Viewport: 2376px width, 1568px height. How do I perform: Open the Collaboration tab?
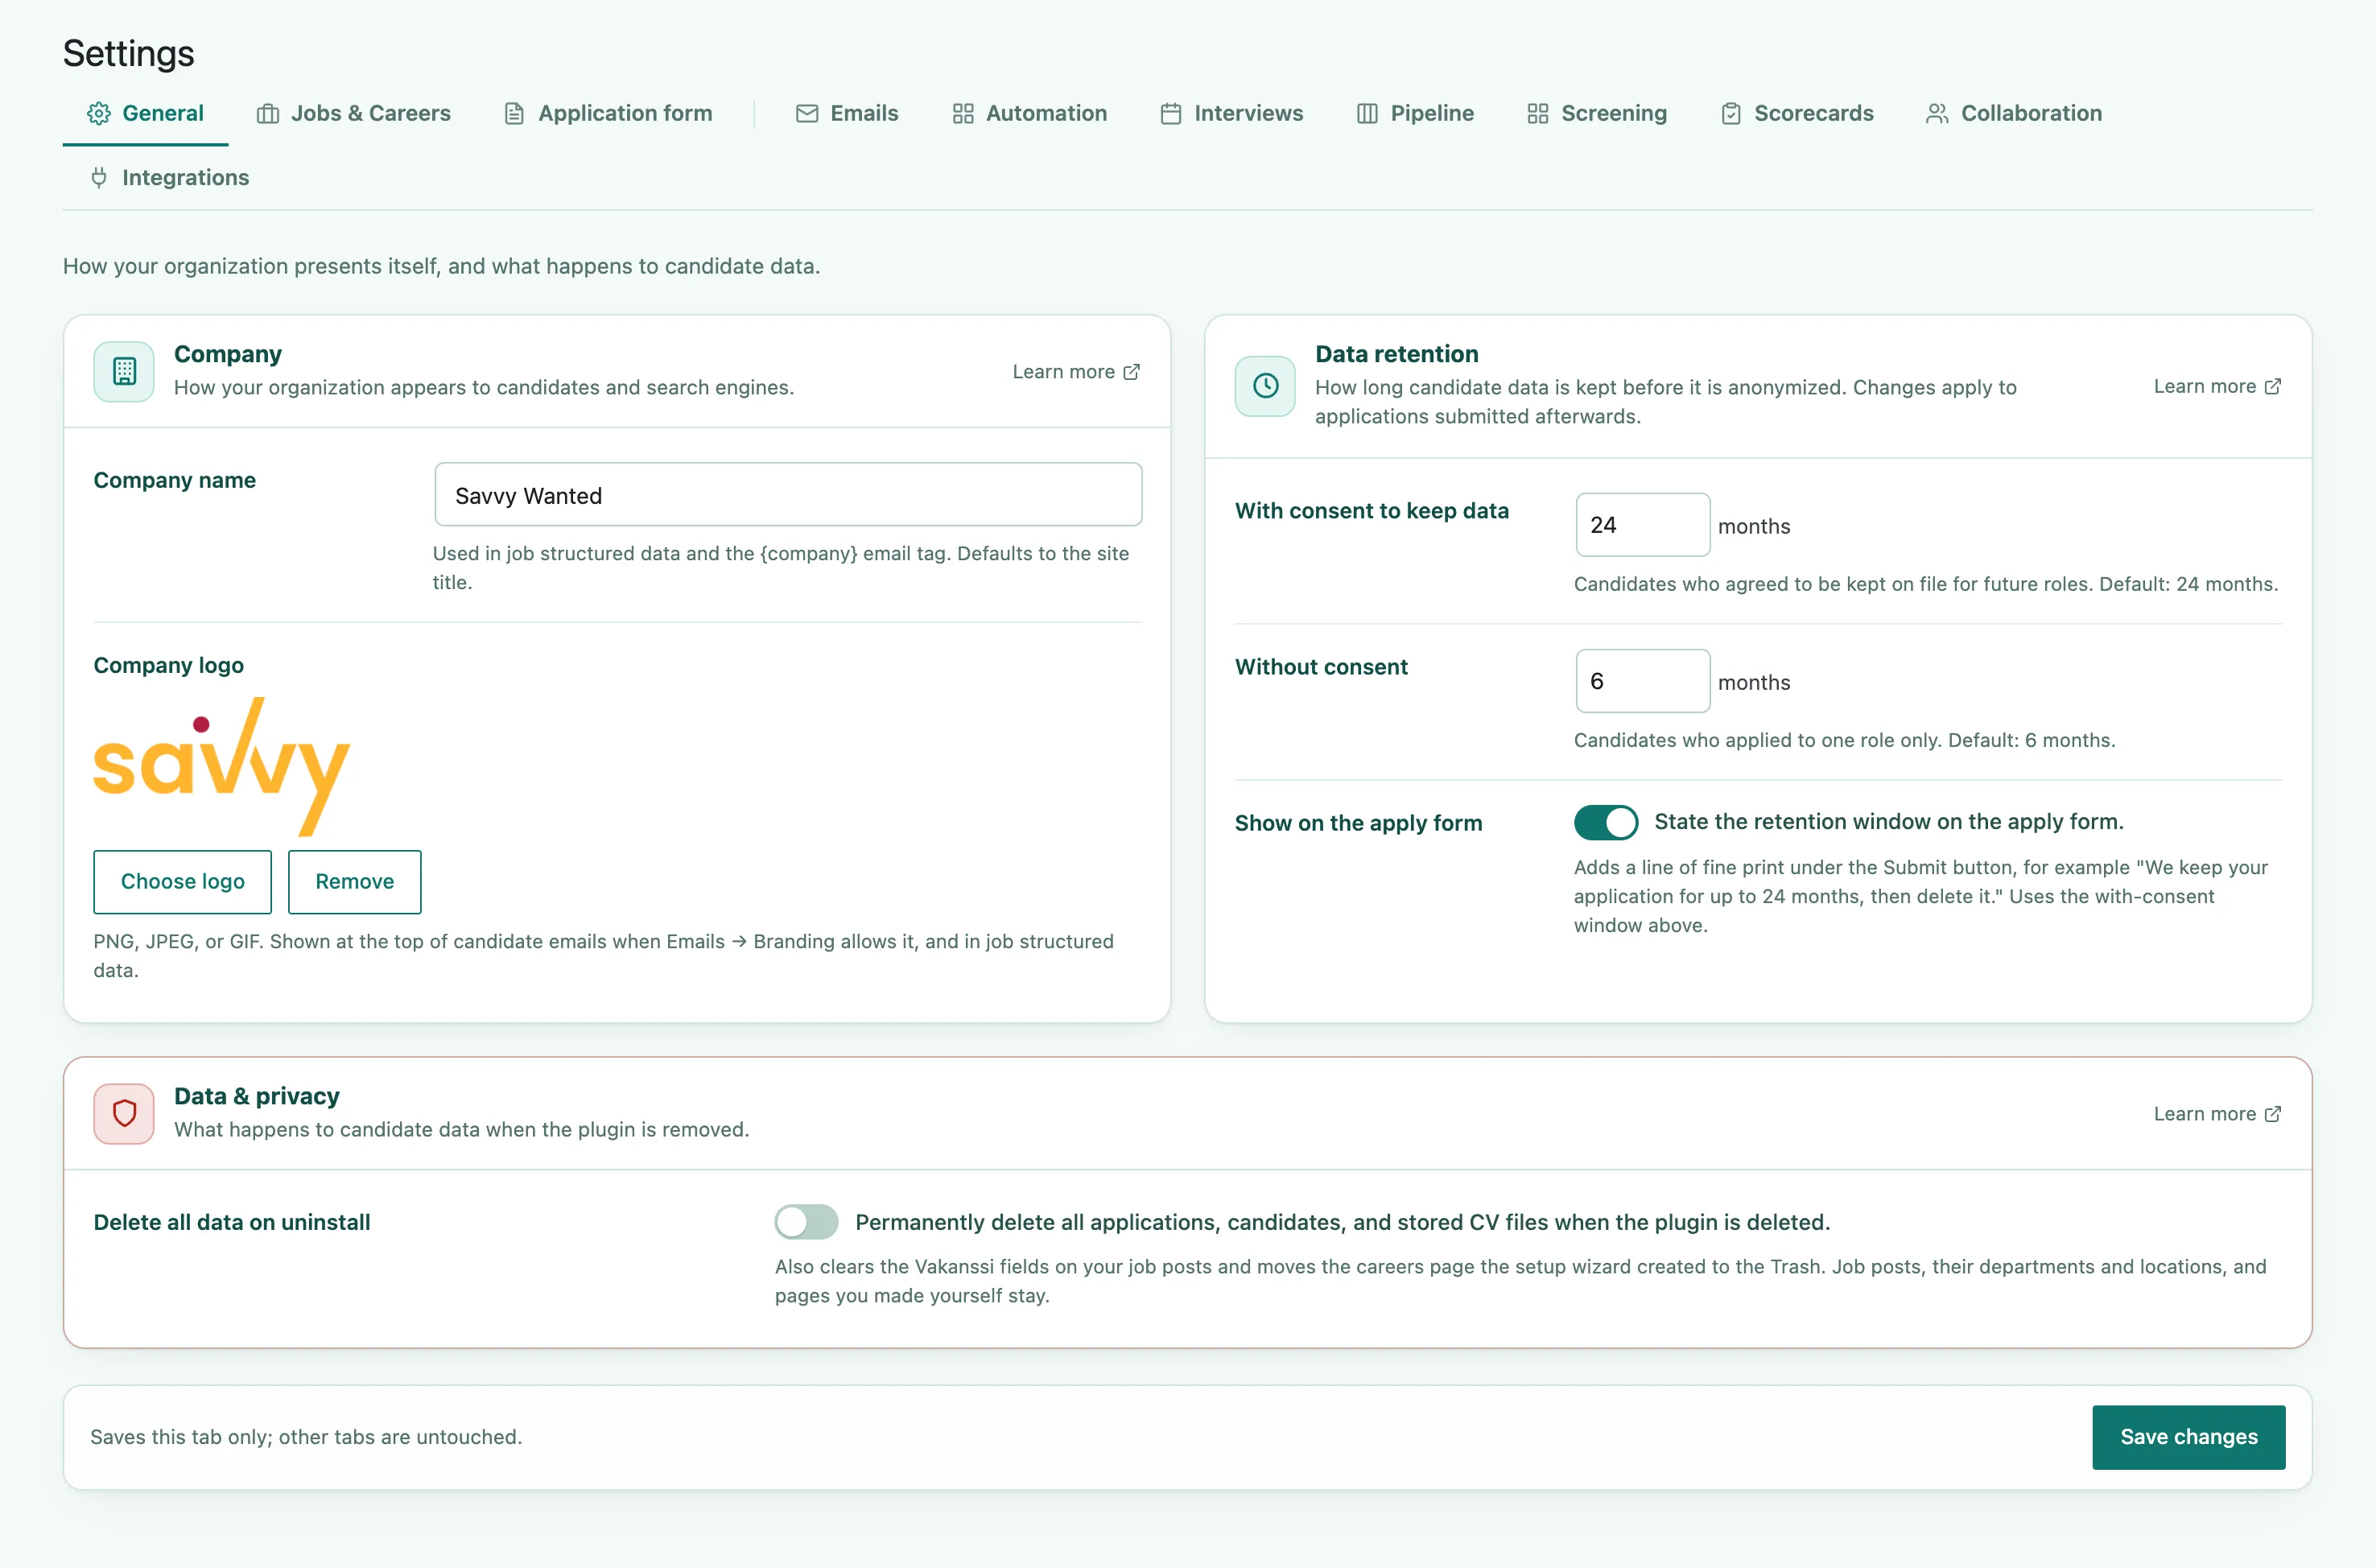pos(2014,113)
